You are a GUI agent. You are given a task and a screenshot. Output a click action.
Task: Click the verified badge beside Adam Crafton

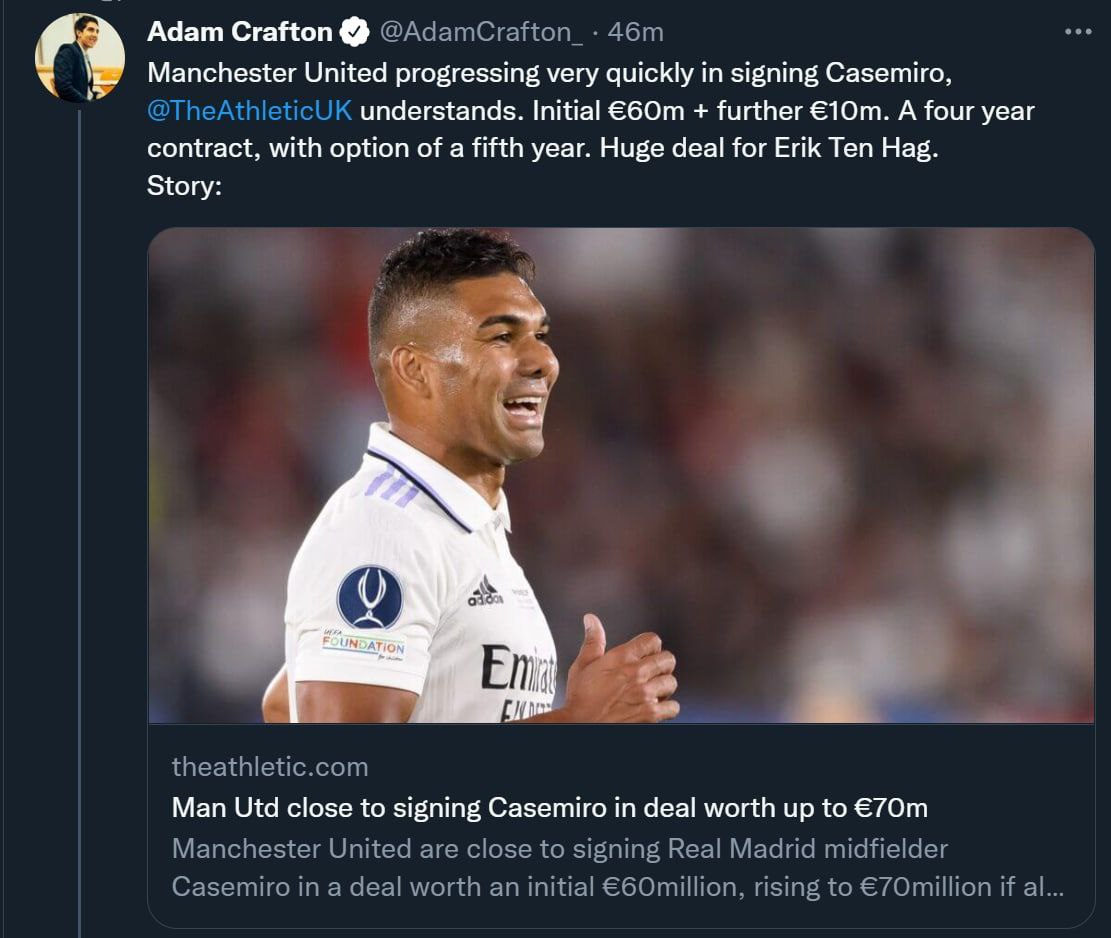click(353, 33)
